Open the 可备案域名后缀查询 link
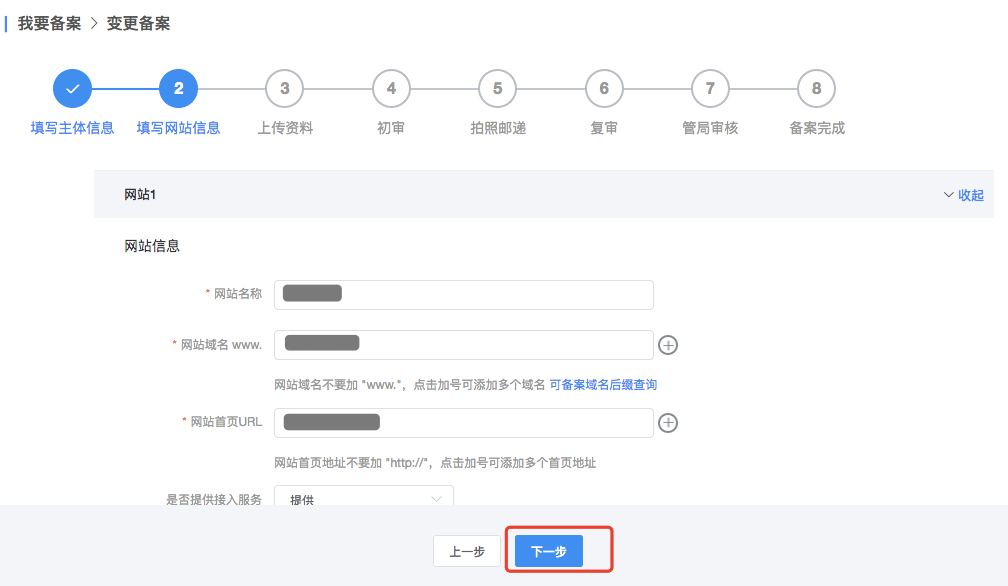This screenshot has width=1008, height=586. (603, 385)
